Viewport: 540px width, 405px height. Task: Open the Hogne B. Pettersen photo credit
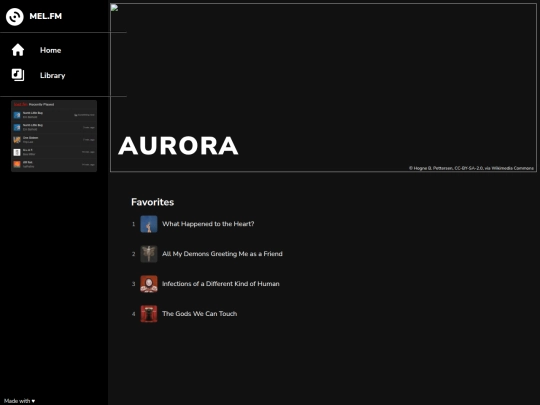pyautogui.click(x=471, y=168)
